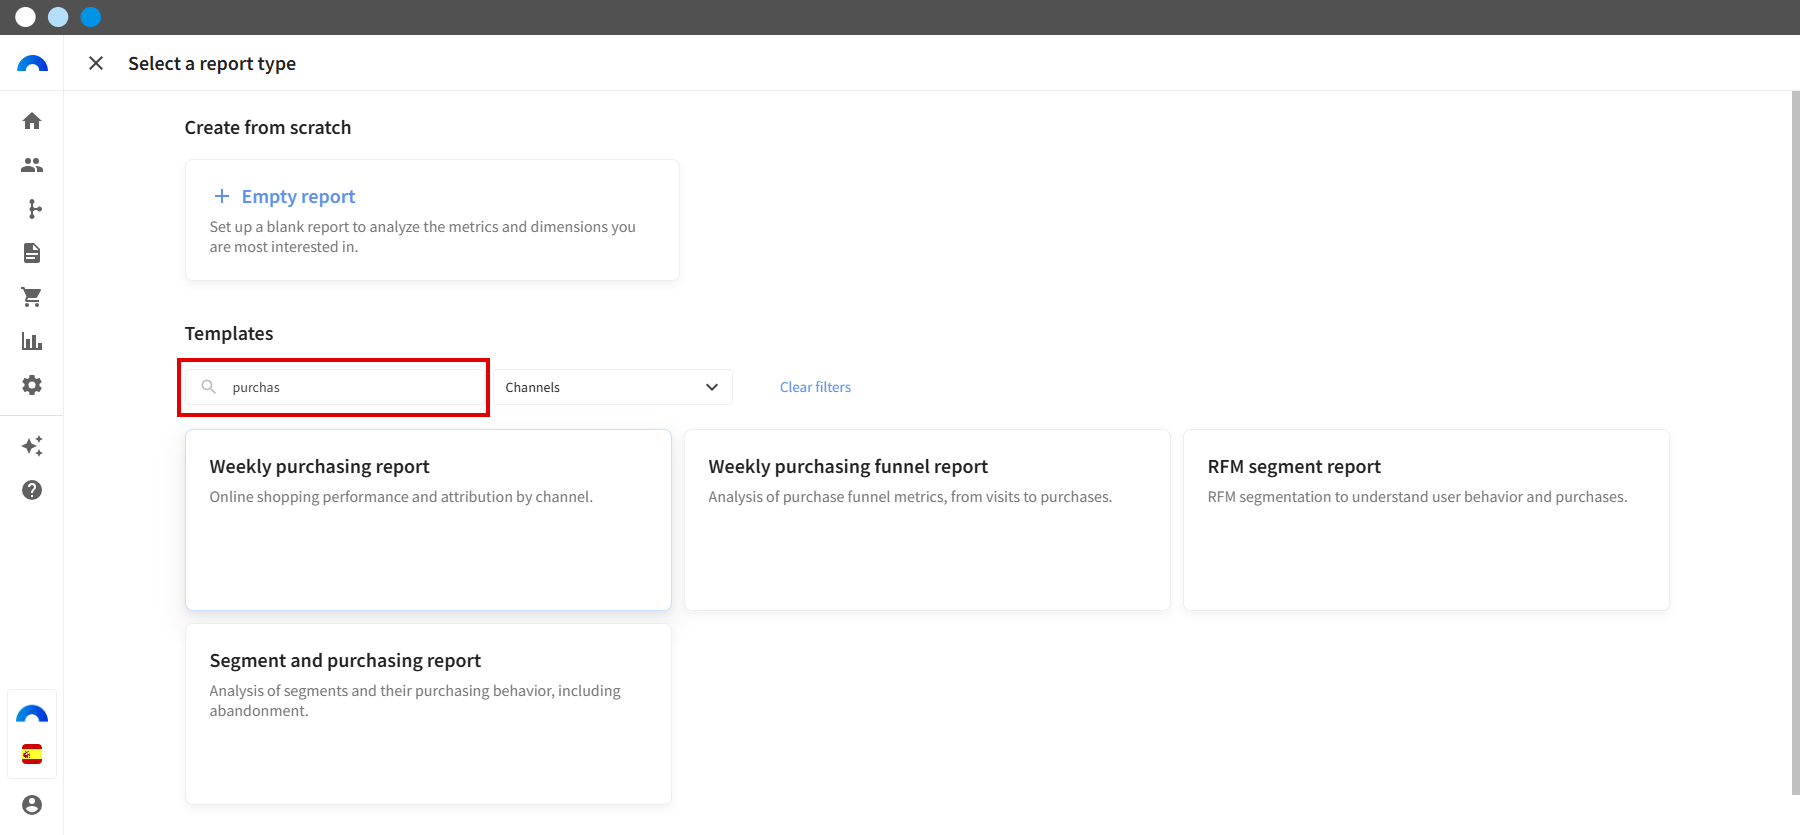The width and height of the screenshot is (1800, 835).
Task: Open the Help question mark icon
Action: 32,490
